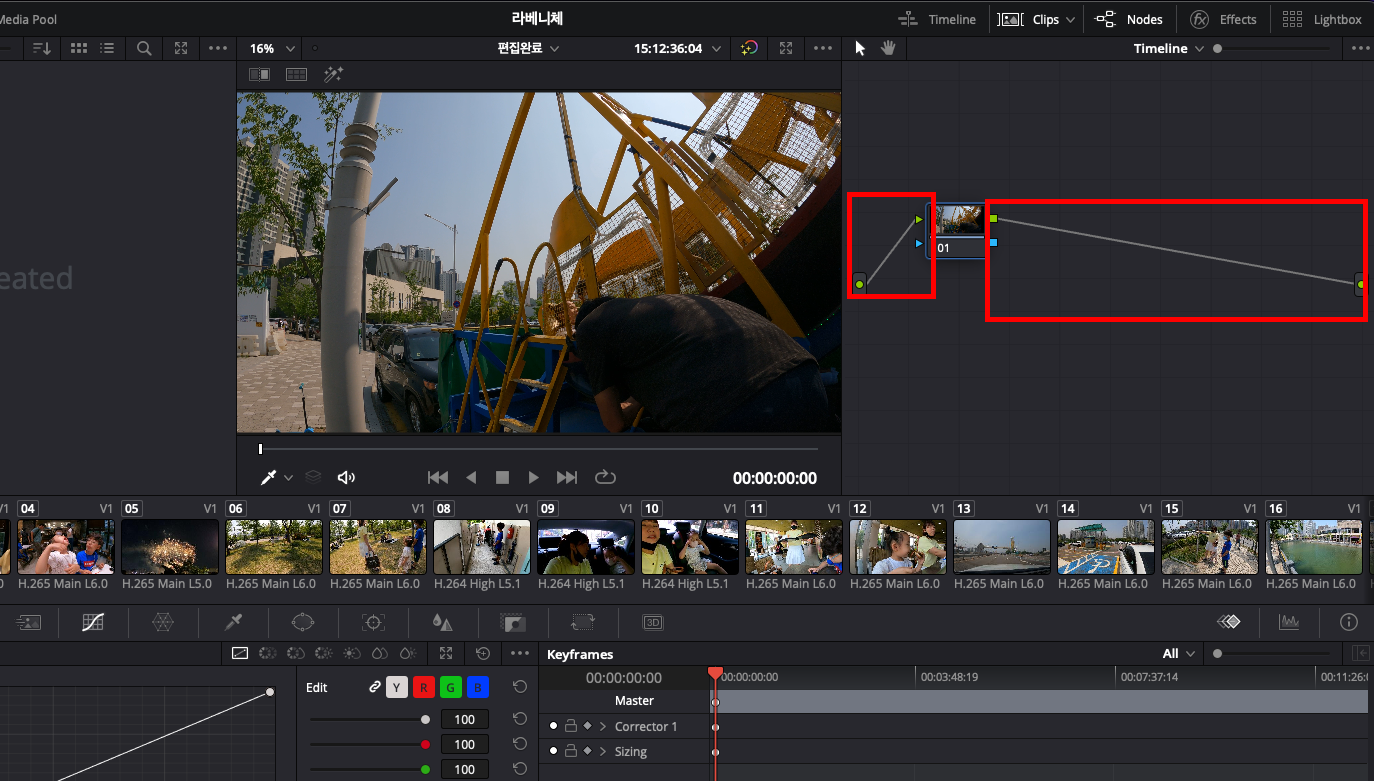Viewport: 1374px width, 781px height.
Task: Select the R red curve channel
Action: point(424,687)
